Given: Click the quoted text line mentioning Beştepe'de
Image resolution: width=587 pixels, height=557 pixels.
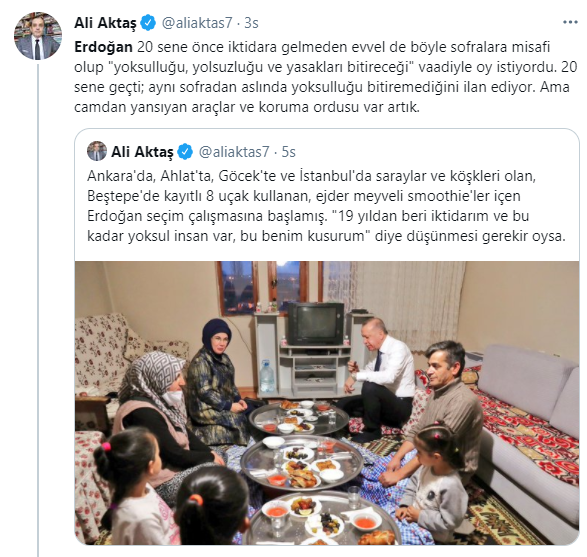Looking at the screenshot, I should click(304, 196).
